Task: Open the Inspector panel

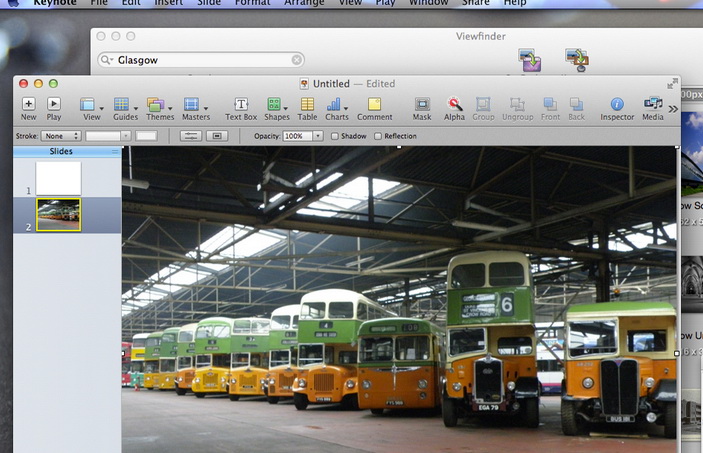Action: click(617, 109)
